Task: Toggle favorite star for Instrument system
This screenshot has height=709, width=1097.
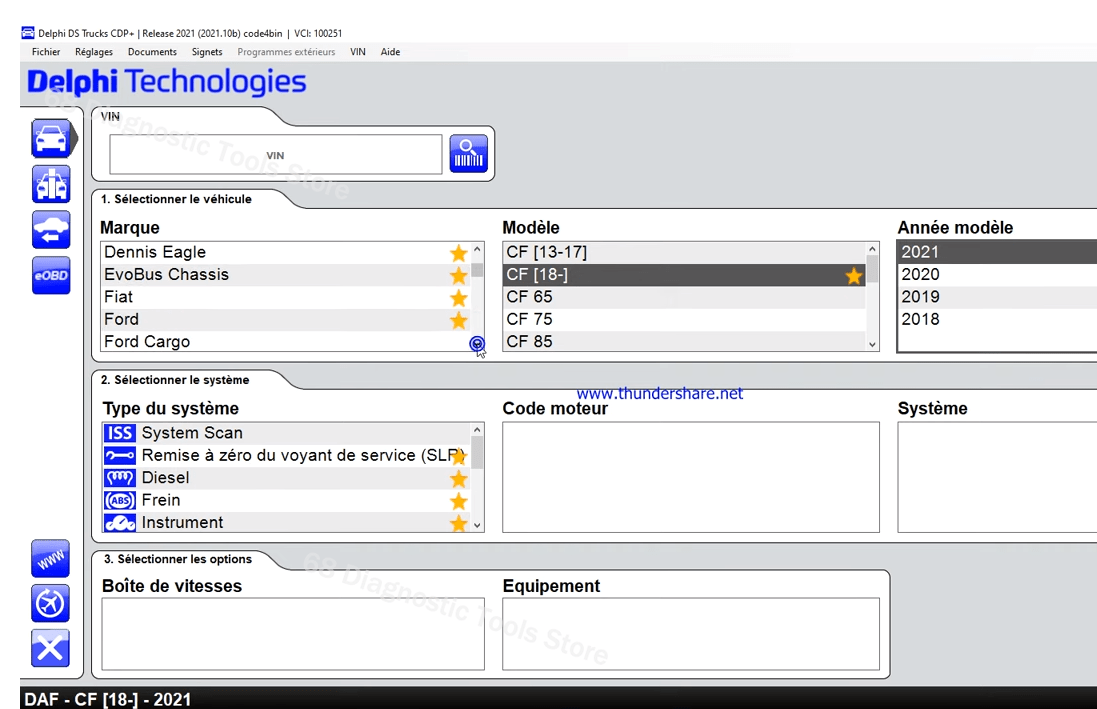Action: click(458, 523)
